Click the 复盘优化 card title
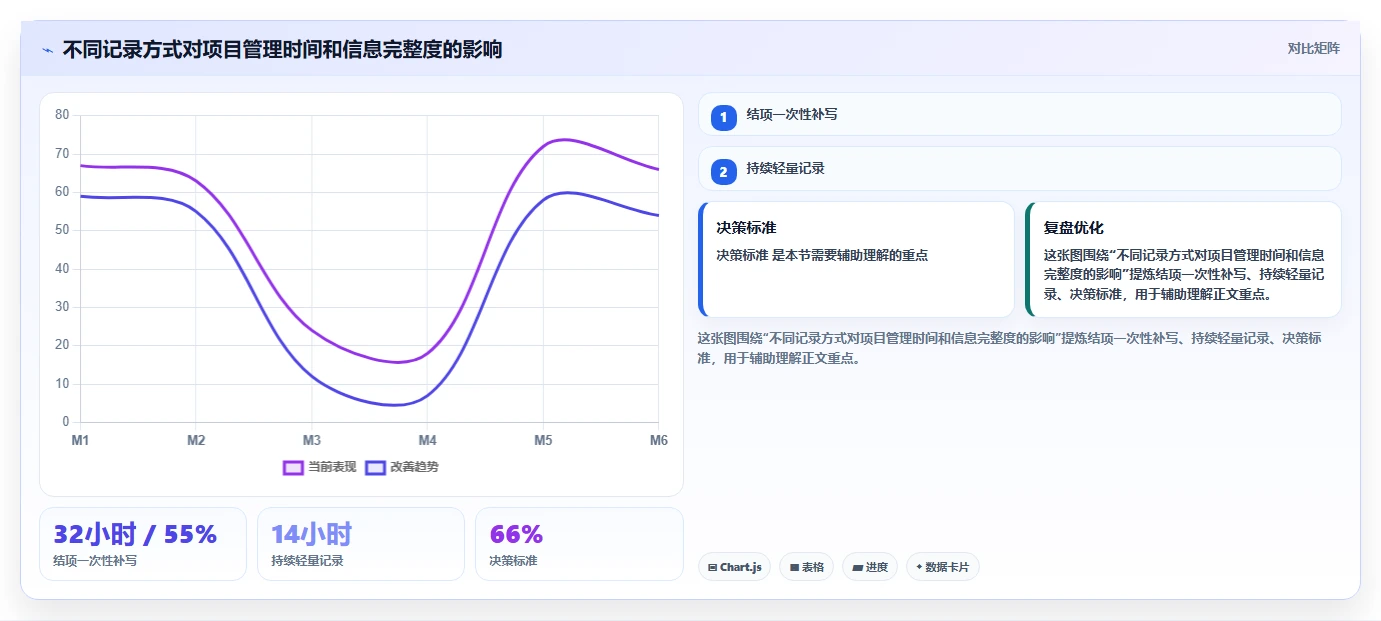Viewport: 1381px width, 621px height. coord(1074,228)
